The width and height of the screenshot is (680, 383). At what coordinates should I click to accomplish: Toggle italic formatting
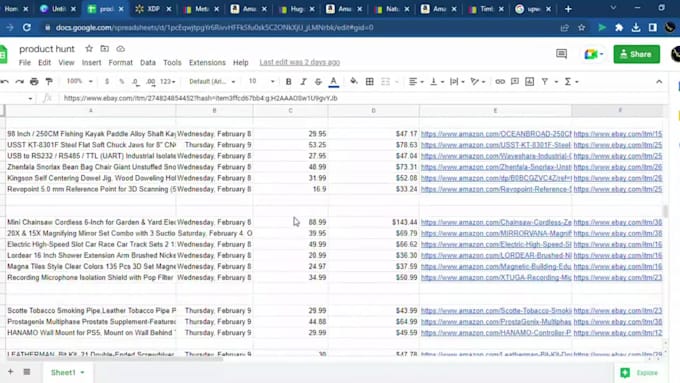point(303,82)
